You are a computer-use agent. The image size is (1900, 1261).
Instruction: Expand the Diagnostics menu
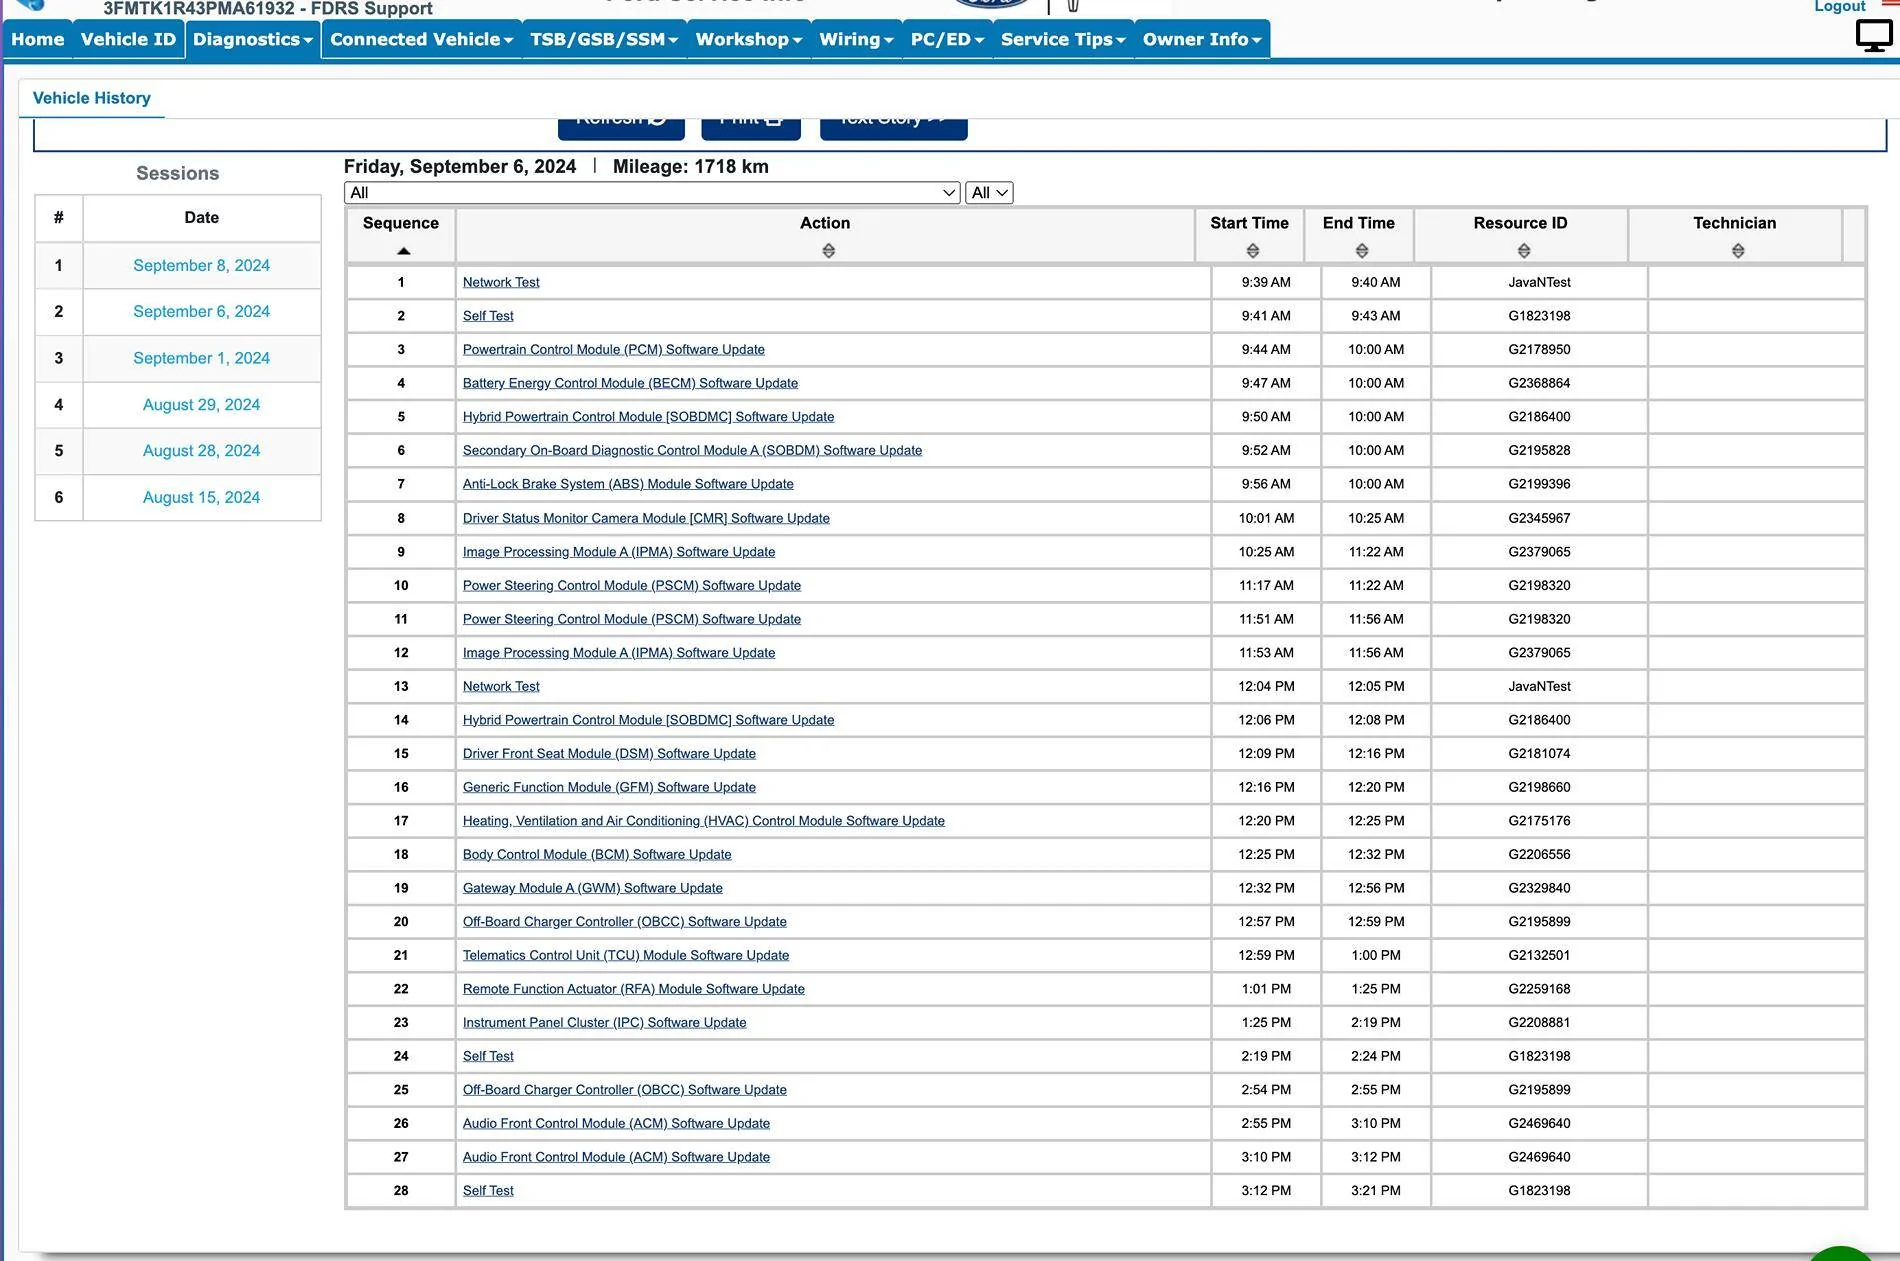click(253, 39)
